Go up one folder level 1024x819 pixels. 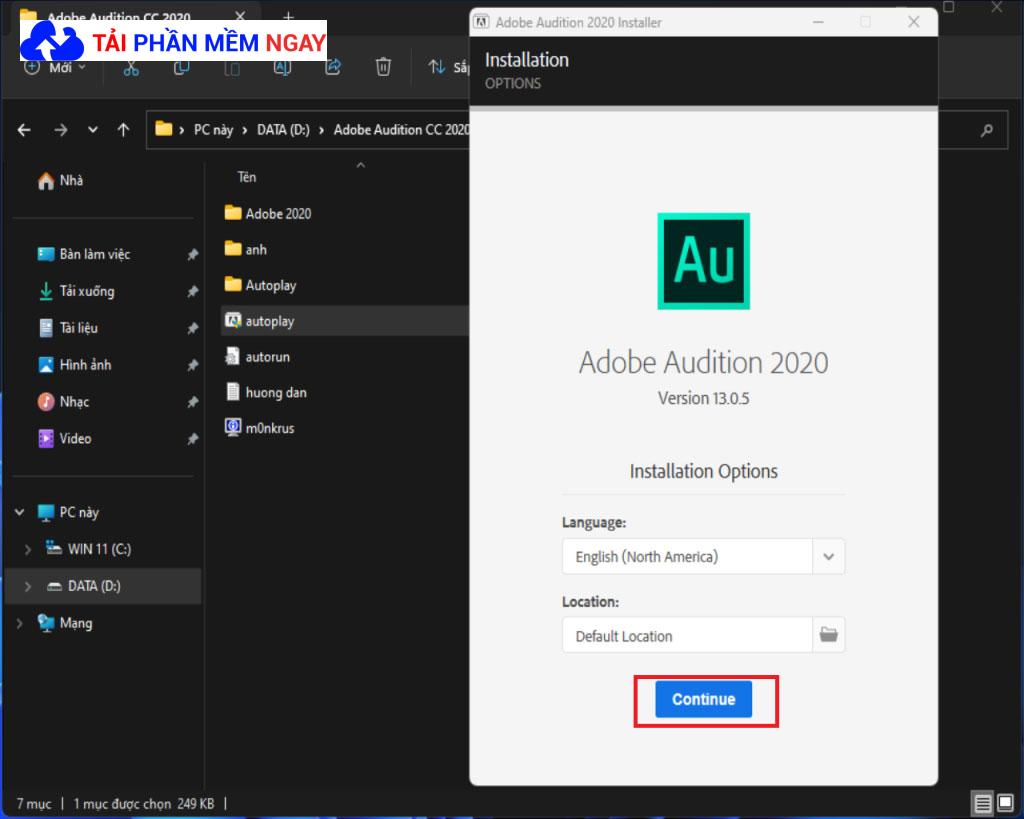pyautogui.click(x=123, y=129)
